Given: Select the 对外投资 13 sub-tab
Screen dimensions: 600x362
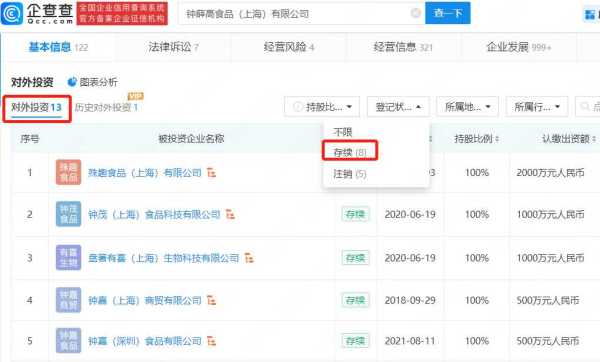Looking at the screenshot, I should point(36,108).
